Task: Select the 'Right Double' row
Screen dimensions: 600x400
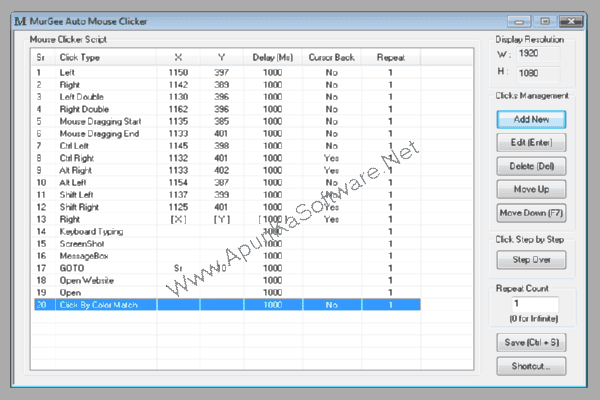Action: tap(227, 109)
